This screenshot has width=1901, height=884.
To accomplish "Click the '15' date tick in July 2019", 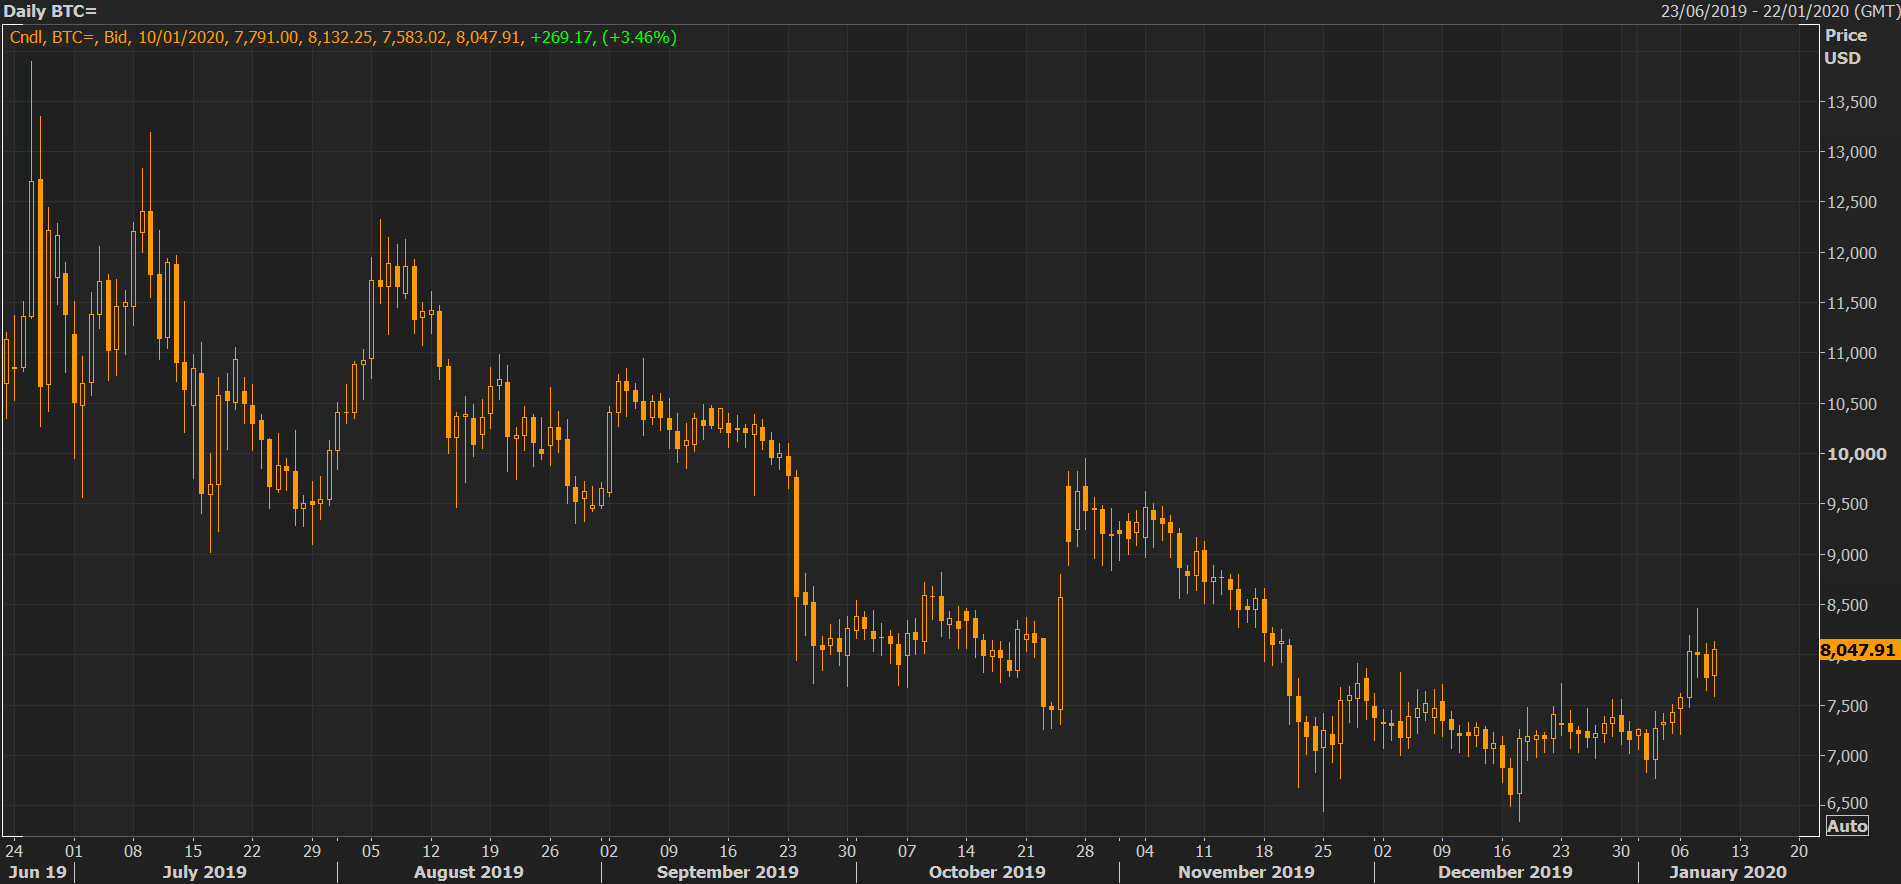I will click(x=193, y=851).
